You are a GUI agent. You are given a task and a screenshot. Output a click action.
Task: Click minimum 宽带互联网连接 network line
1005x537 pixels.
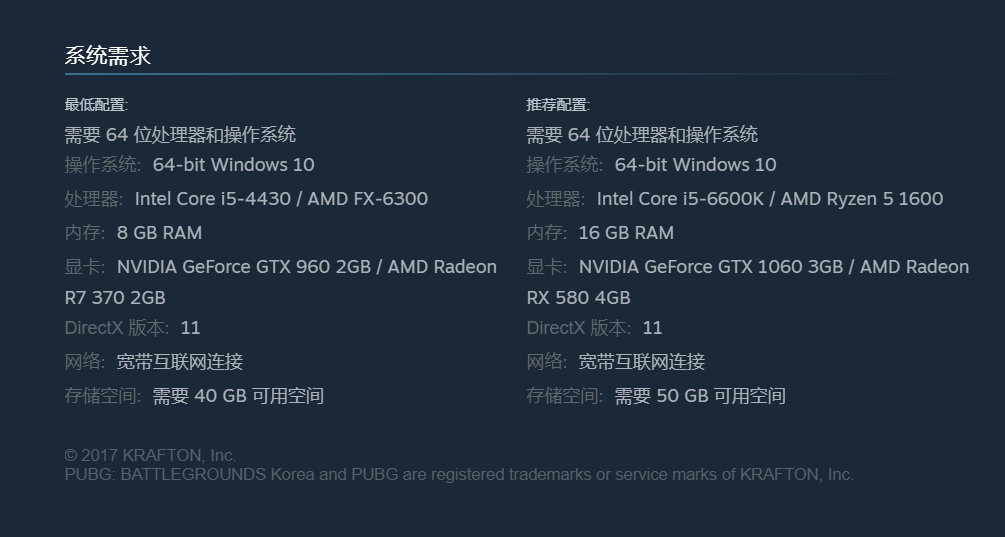point(154,362)
